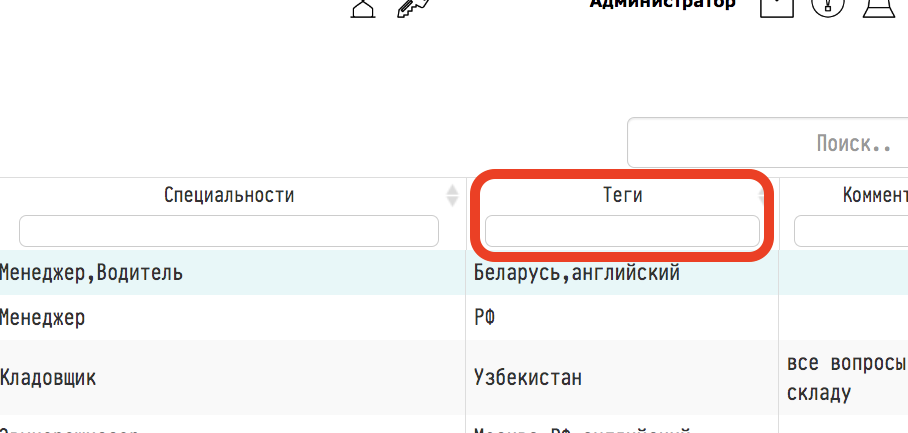
Task: Open the Администратор user label
Action: [662, 5]
